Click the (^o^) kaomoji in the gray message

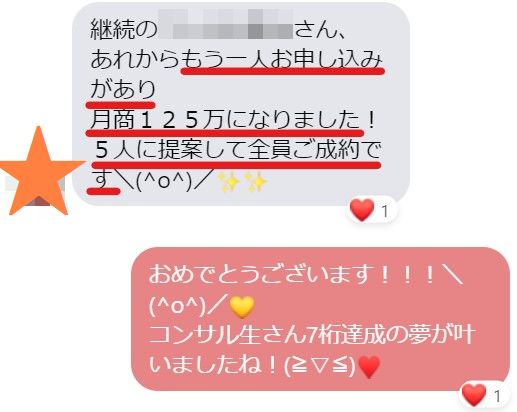pos(163,182)
